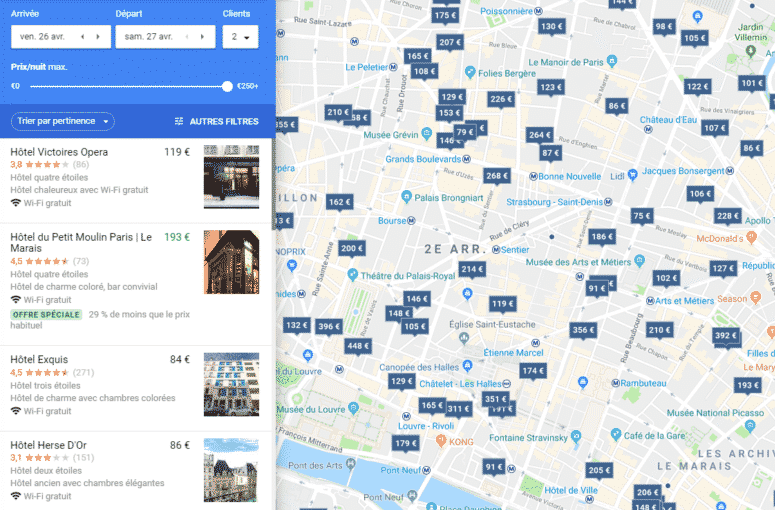
Task: Open Hôtel Herse D'Or listing
Action: click(135, 471)
